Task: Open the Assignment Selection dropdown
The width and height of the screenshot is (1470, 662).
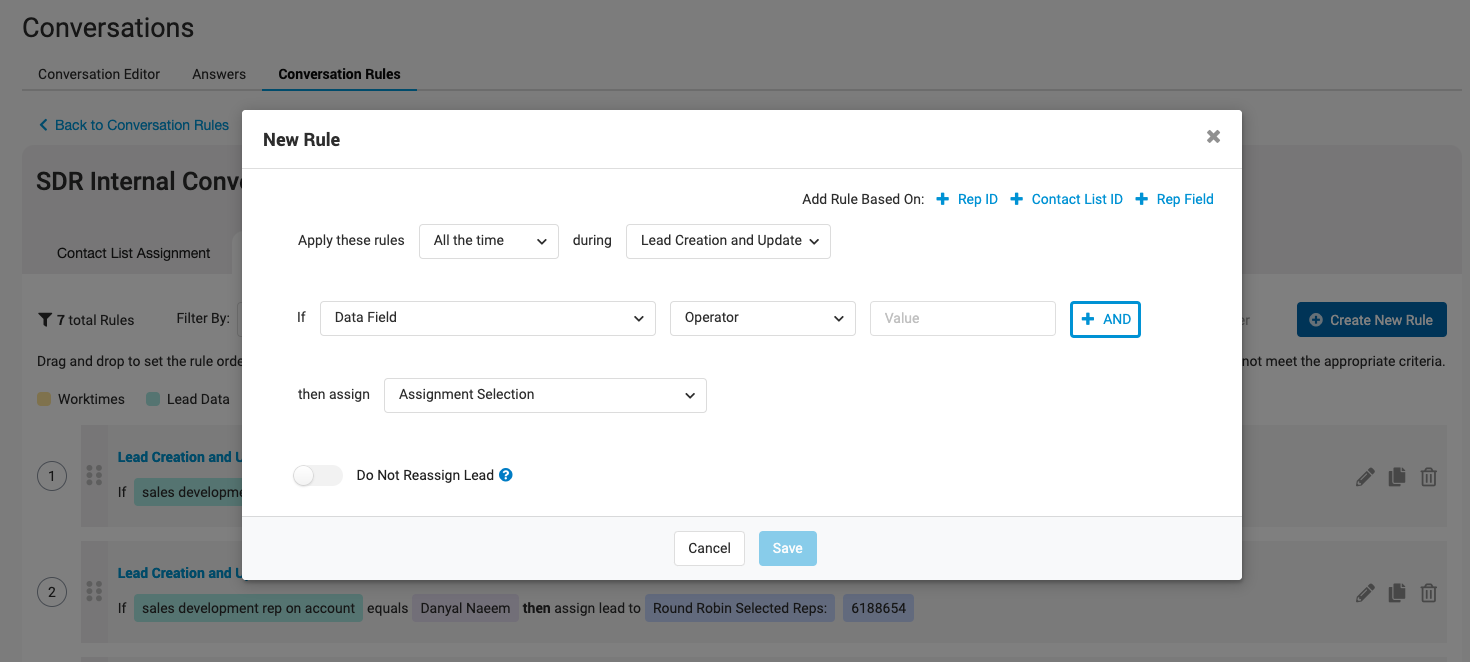Action: point(545,395)
